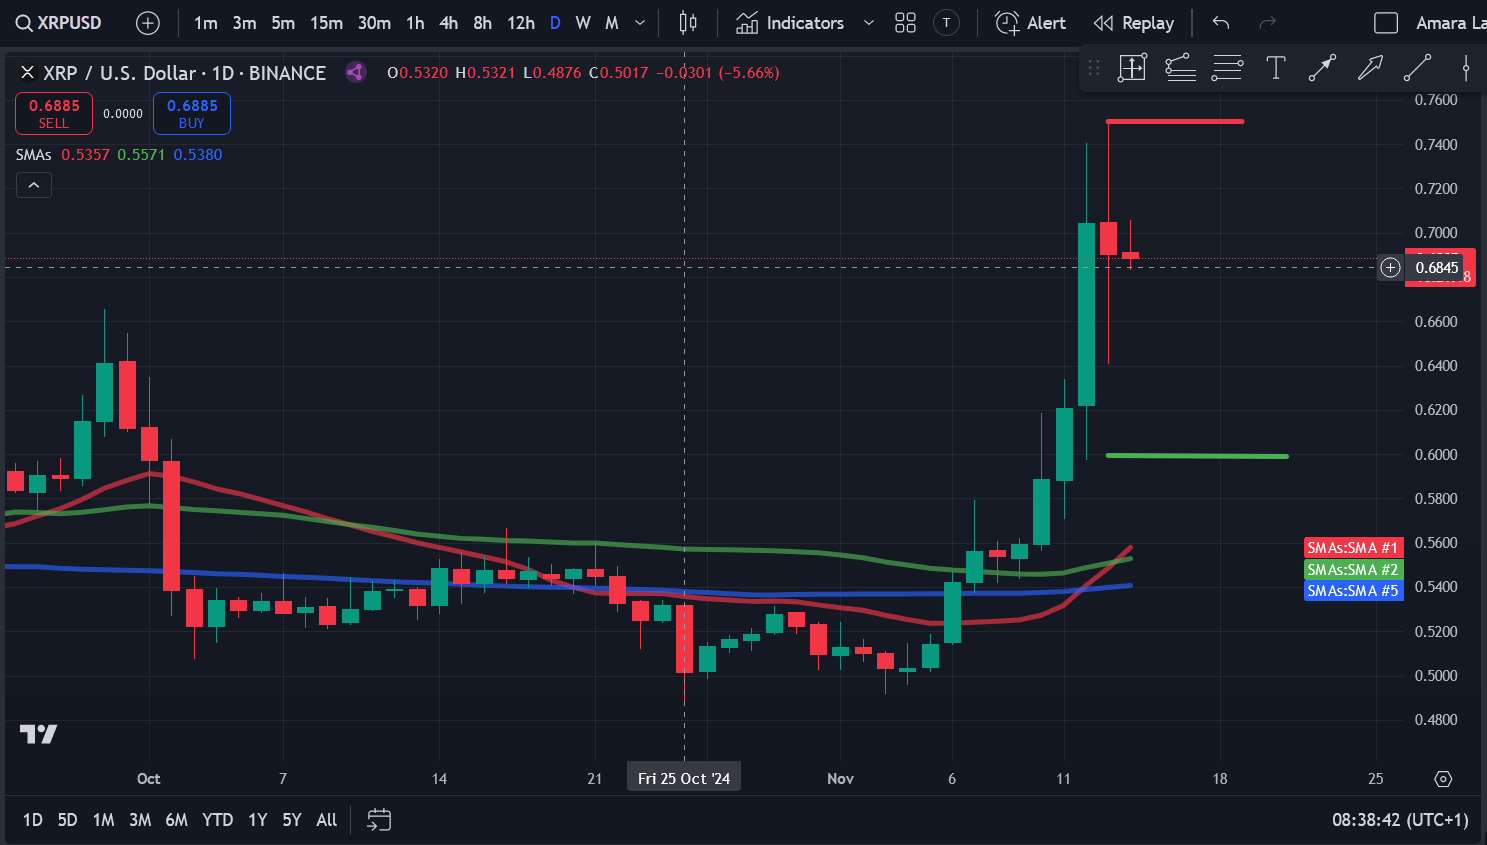
Task: Select 12h chart interval
Action: pos(520,22)
